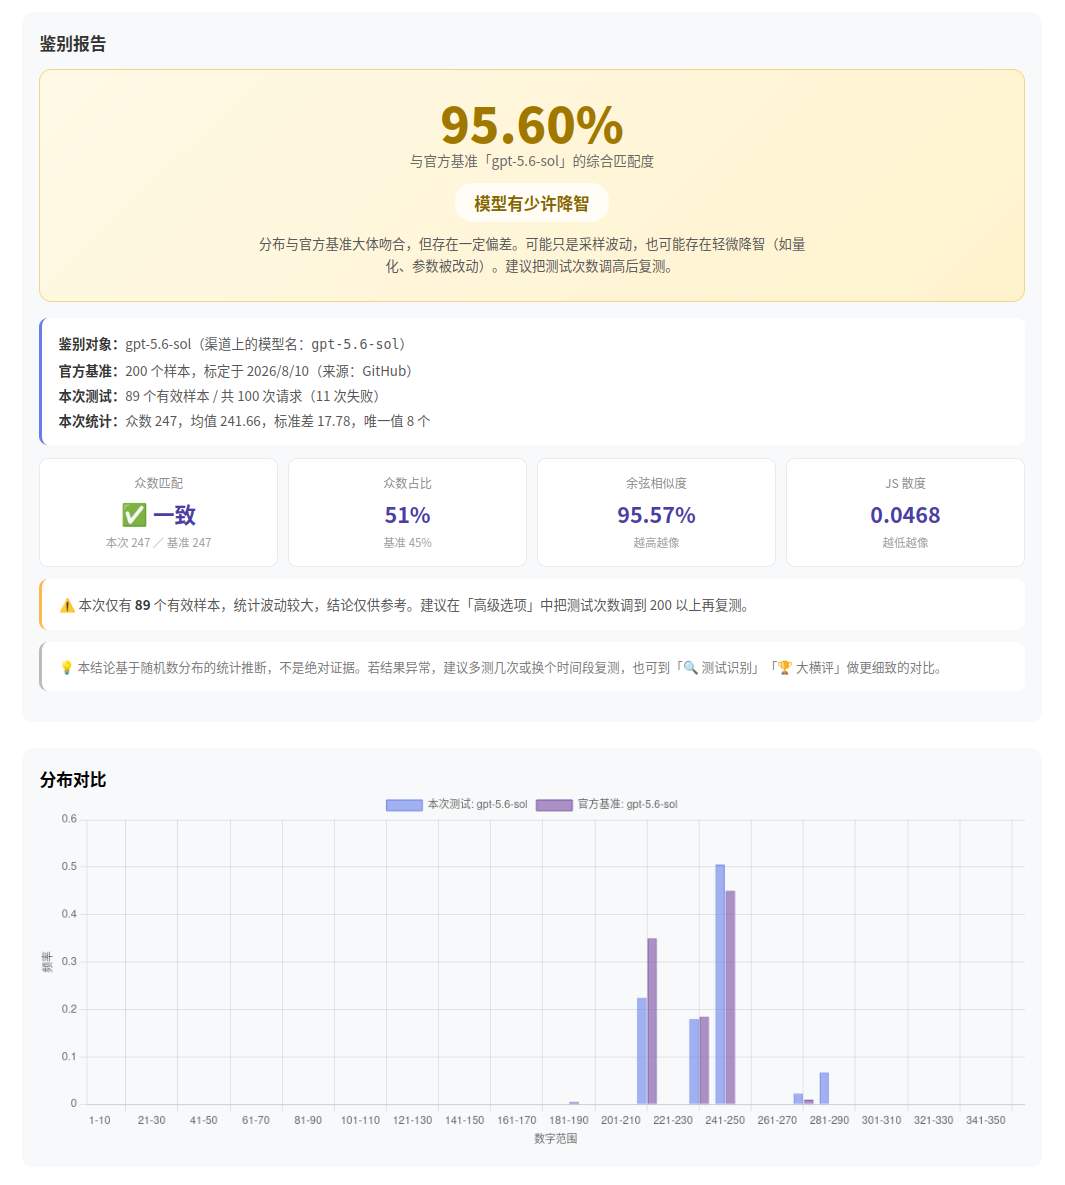
Task: Toggle the 本次测试: gpt-5.6-sol legend swatch
Action: [x=404, y=805]
